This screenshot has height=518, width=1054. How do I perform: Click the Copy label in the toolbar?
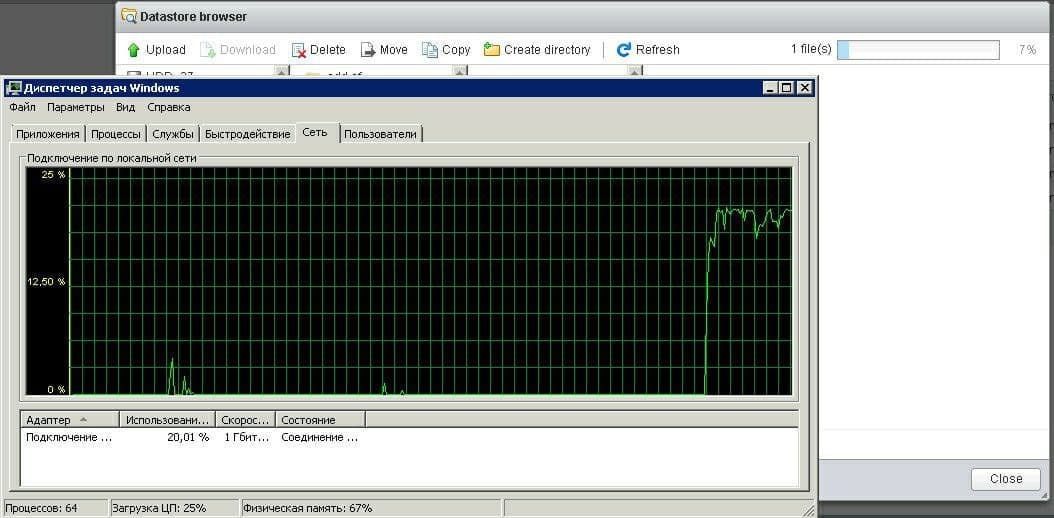(x=456, y=50)
